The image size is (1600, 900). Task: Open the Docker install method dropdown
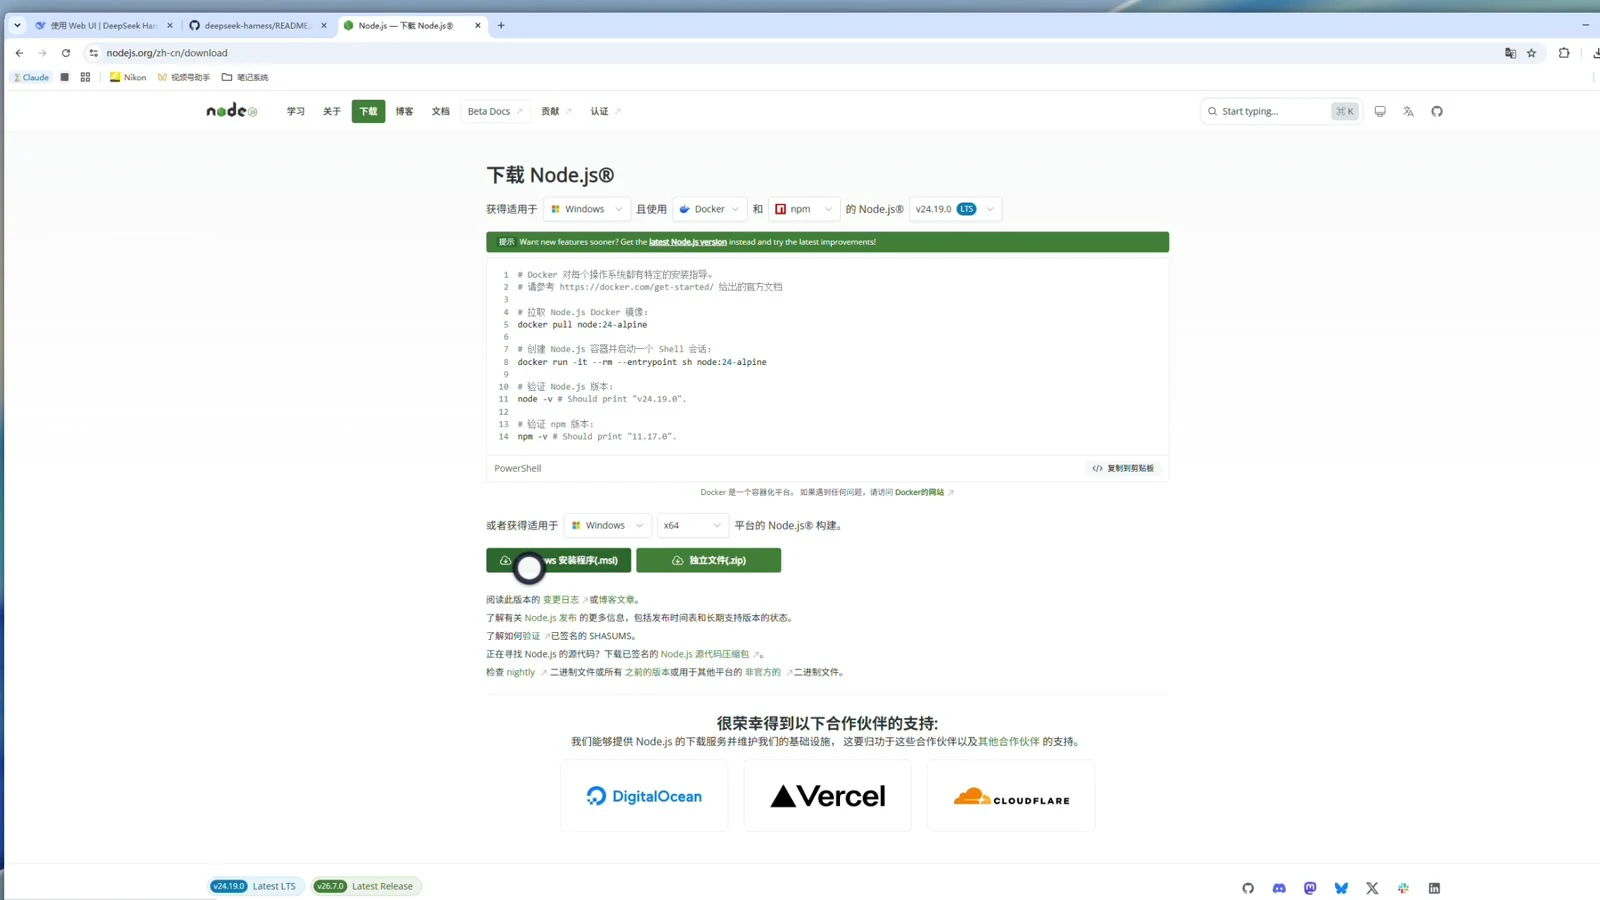[x=709, y=209]
